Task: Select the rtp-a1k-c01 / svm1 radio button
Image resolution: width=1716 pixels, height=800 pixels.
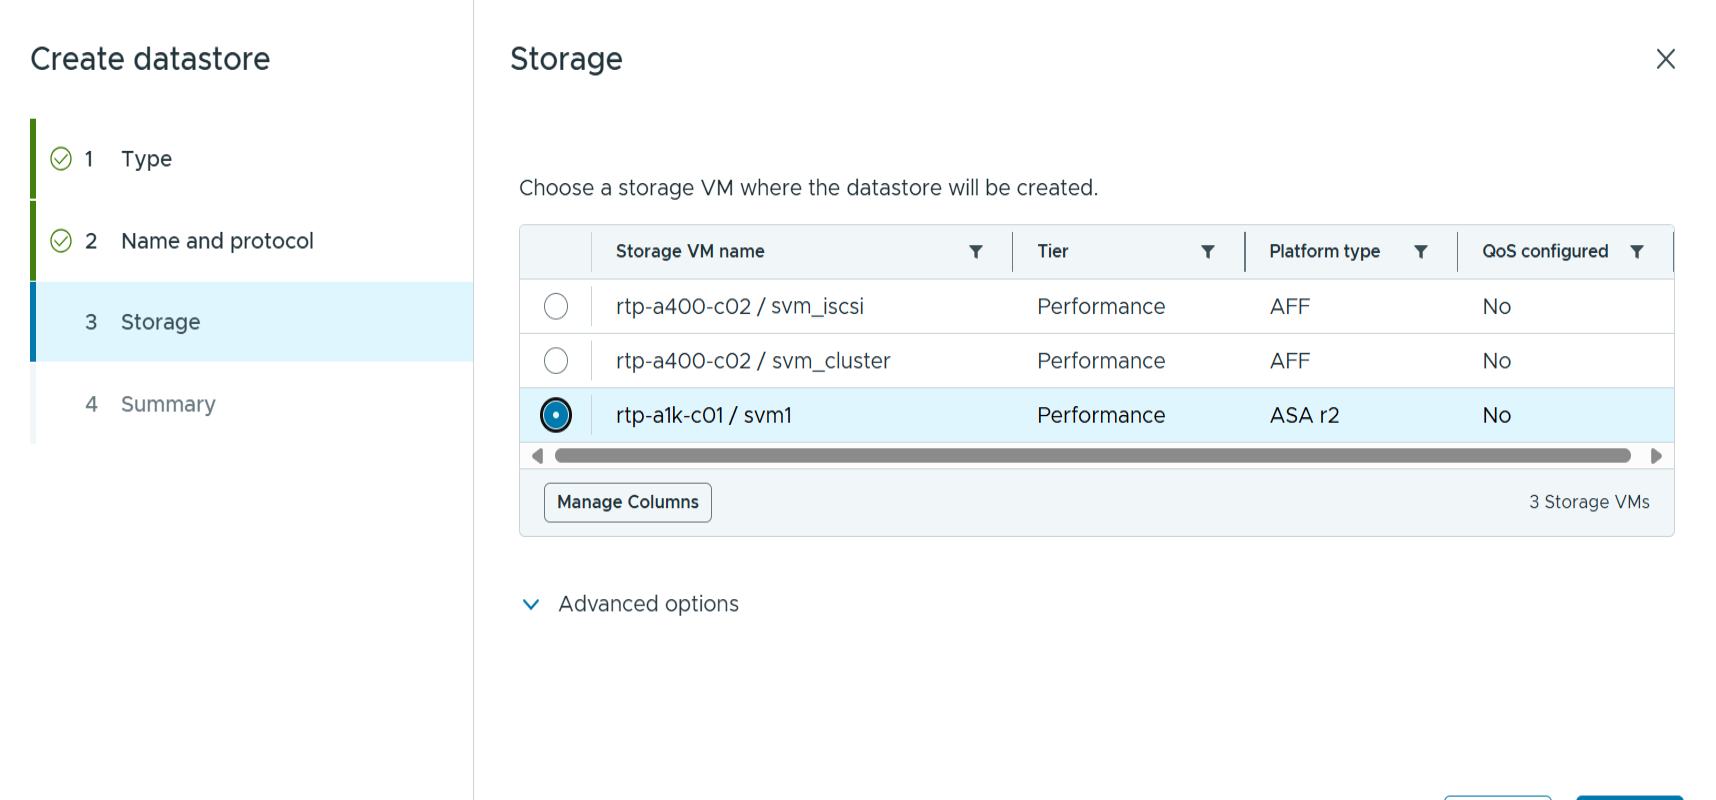Action: [x=556, y=415]
